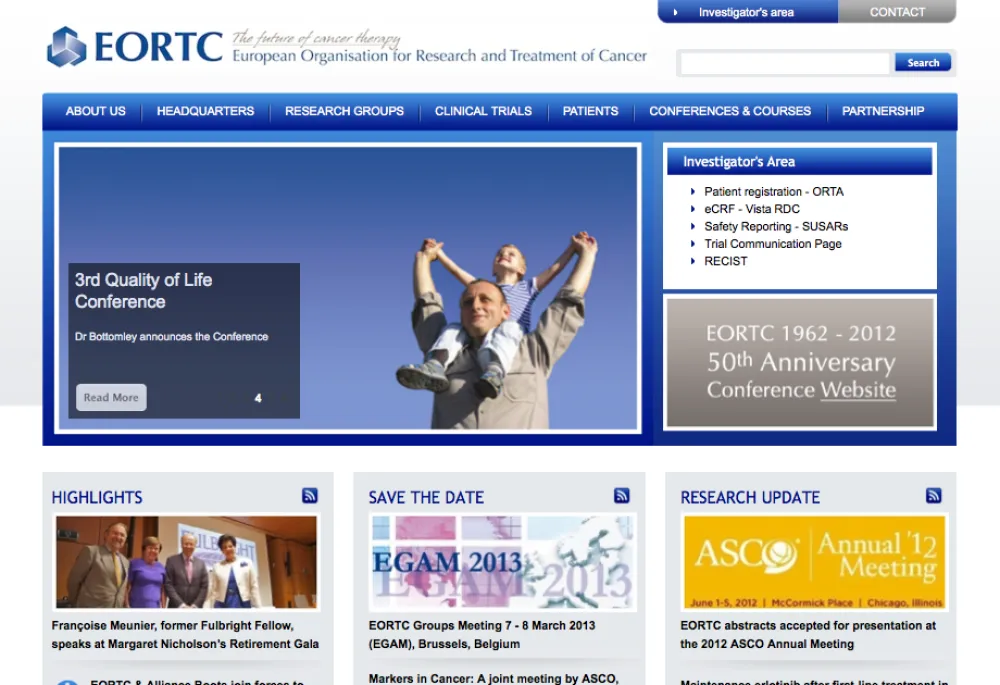Click the arrow bullet beside Patient registration - ORTA

pos(693,191)
